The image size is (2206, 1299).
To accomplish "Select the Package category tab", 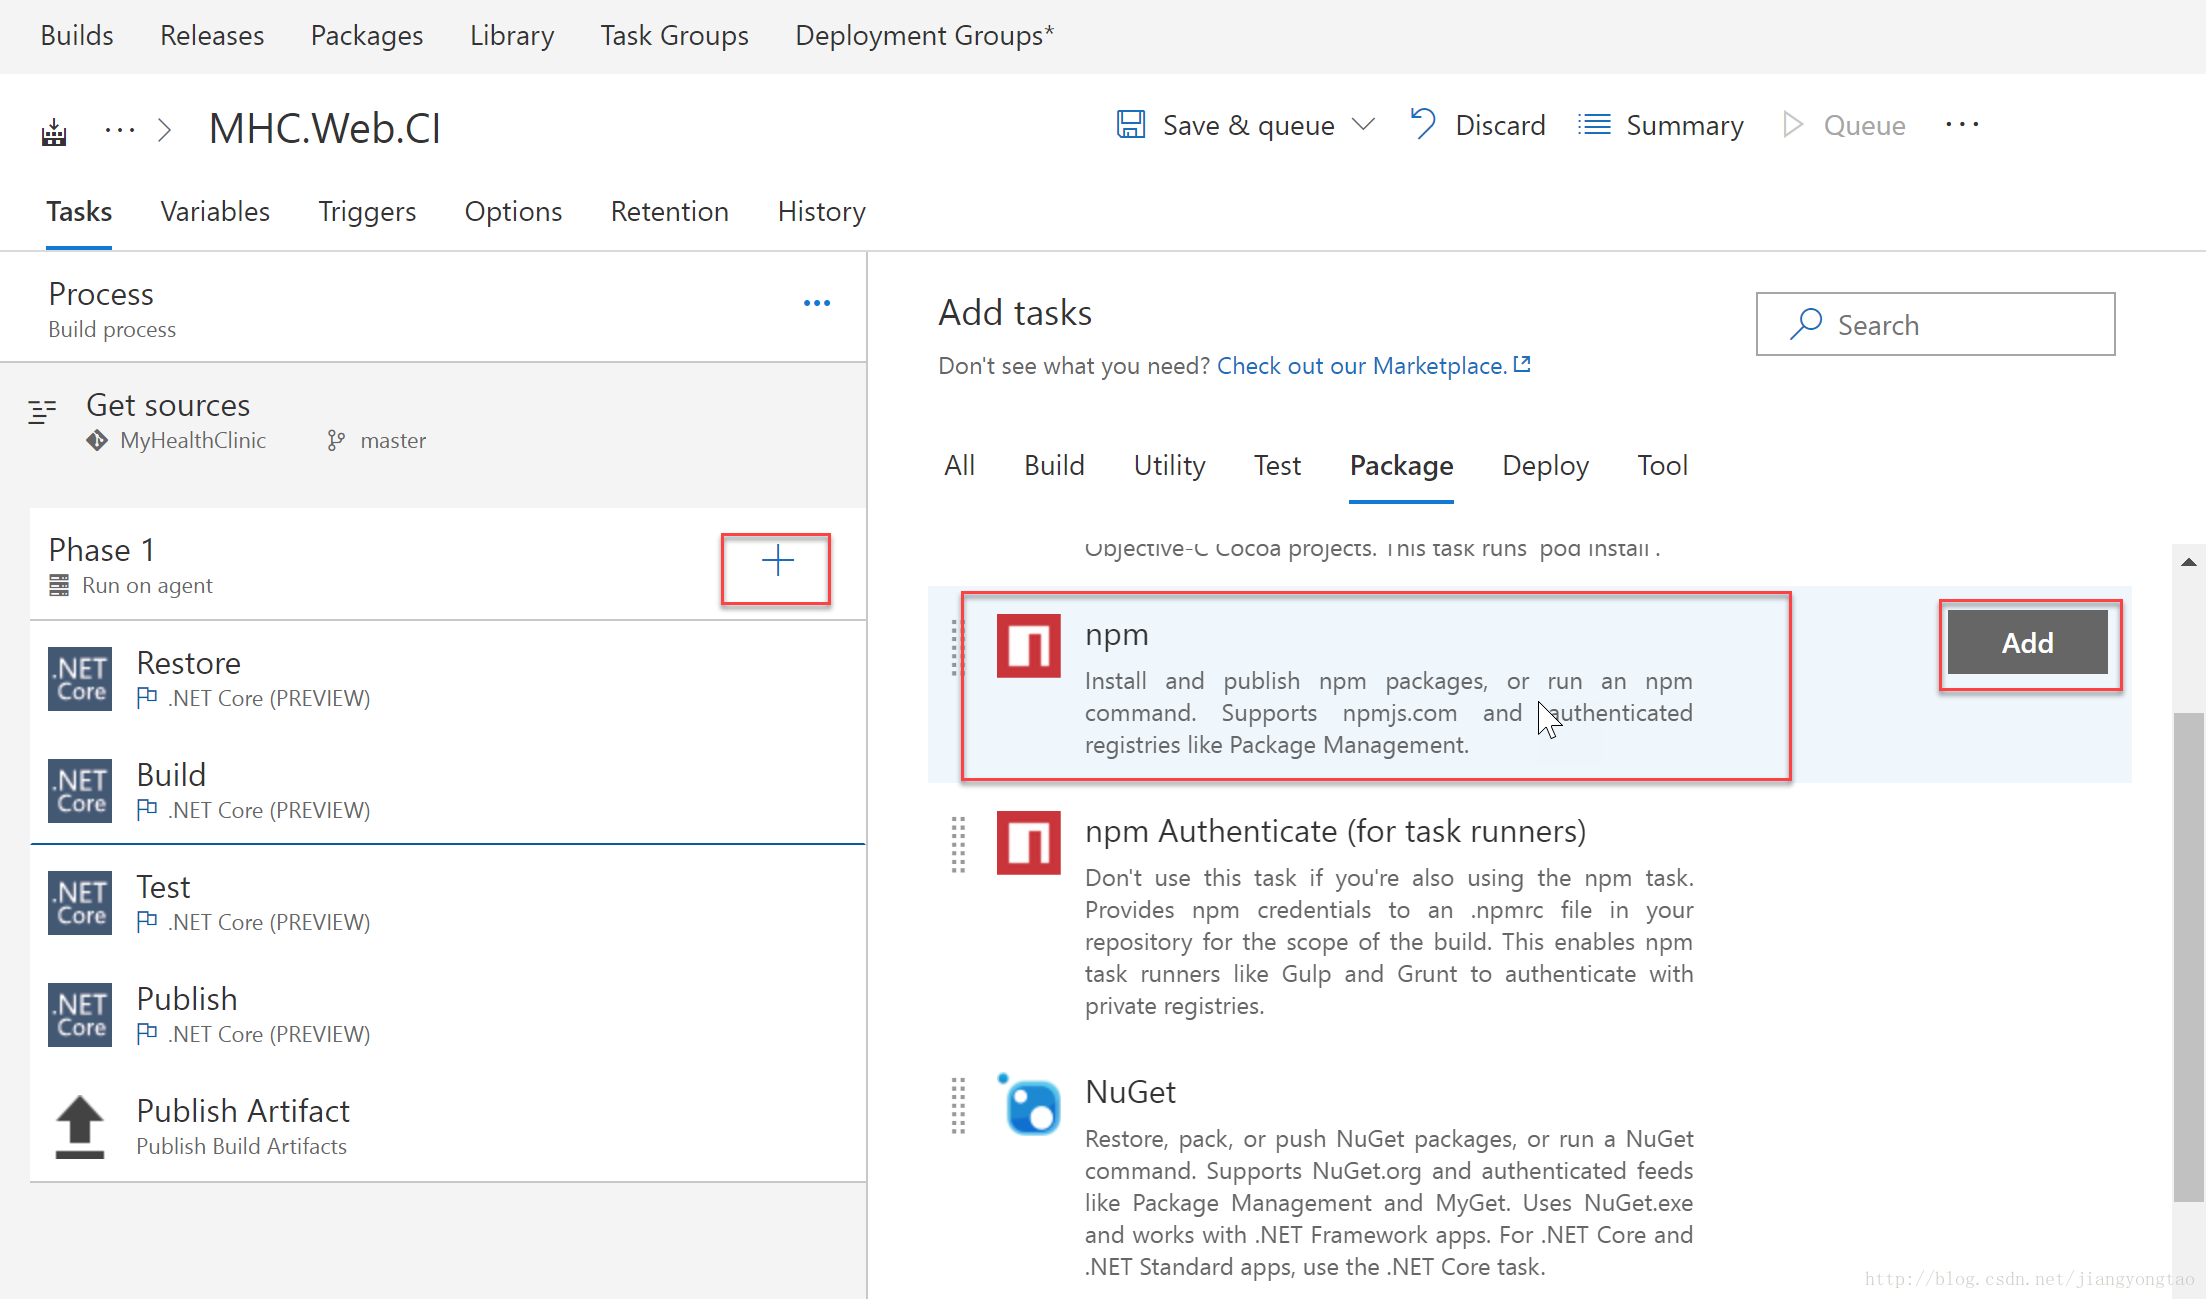I will (x=1401, y=465).
